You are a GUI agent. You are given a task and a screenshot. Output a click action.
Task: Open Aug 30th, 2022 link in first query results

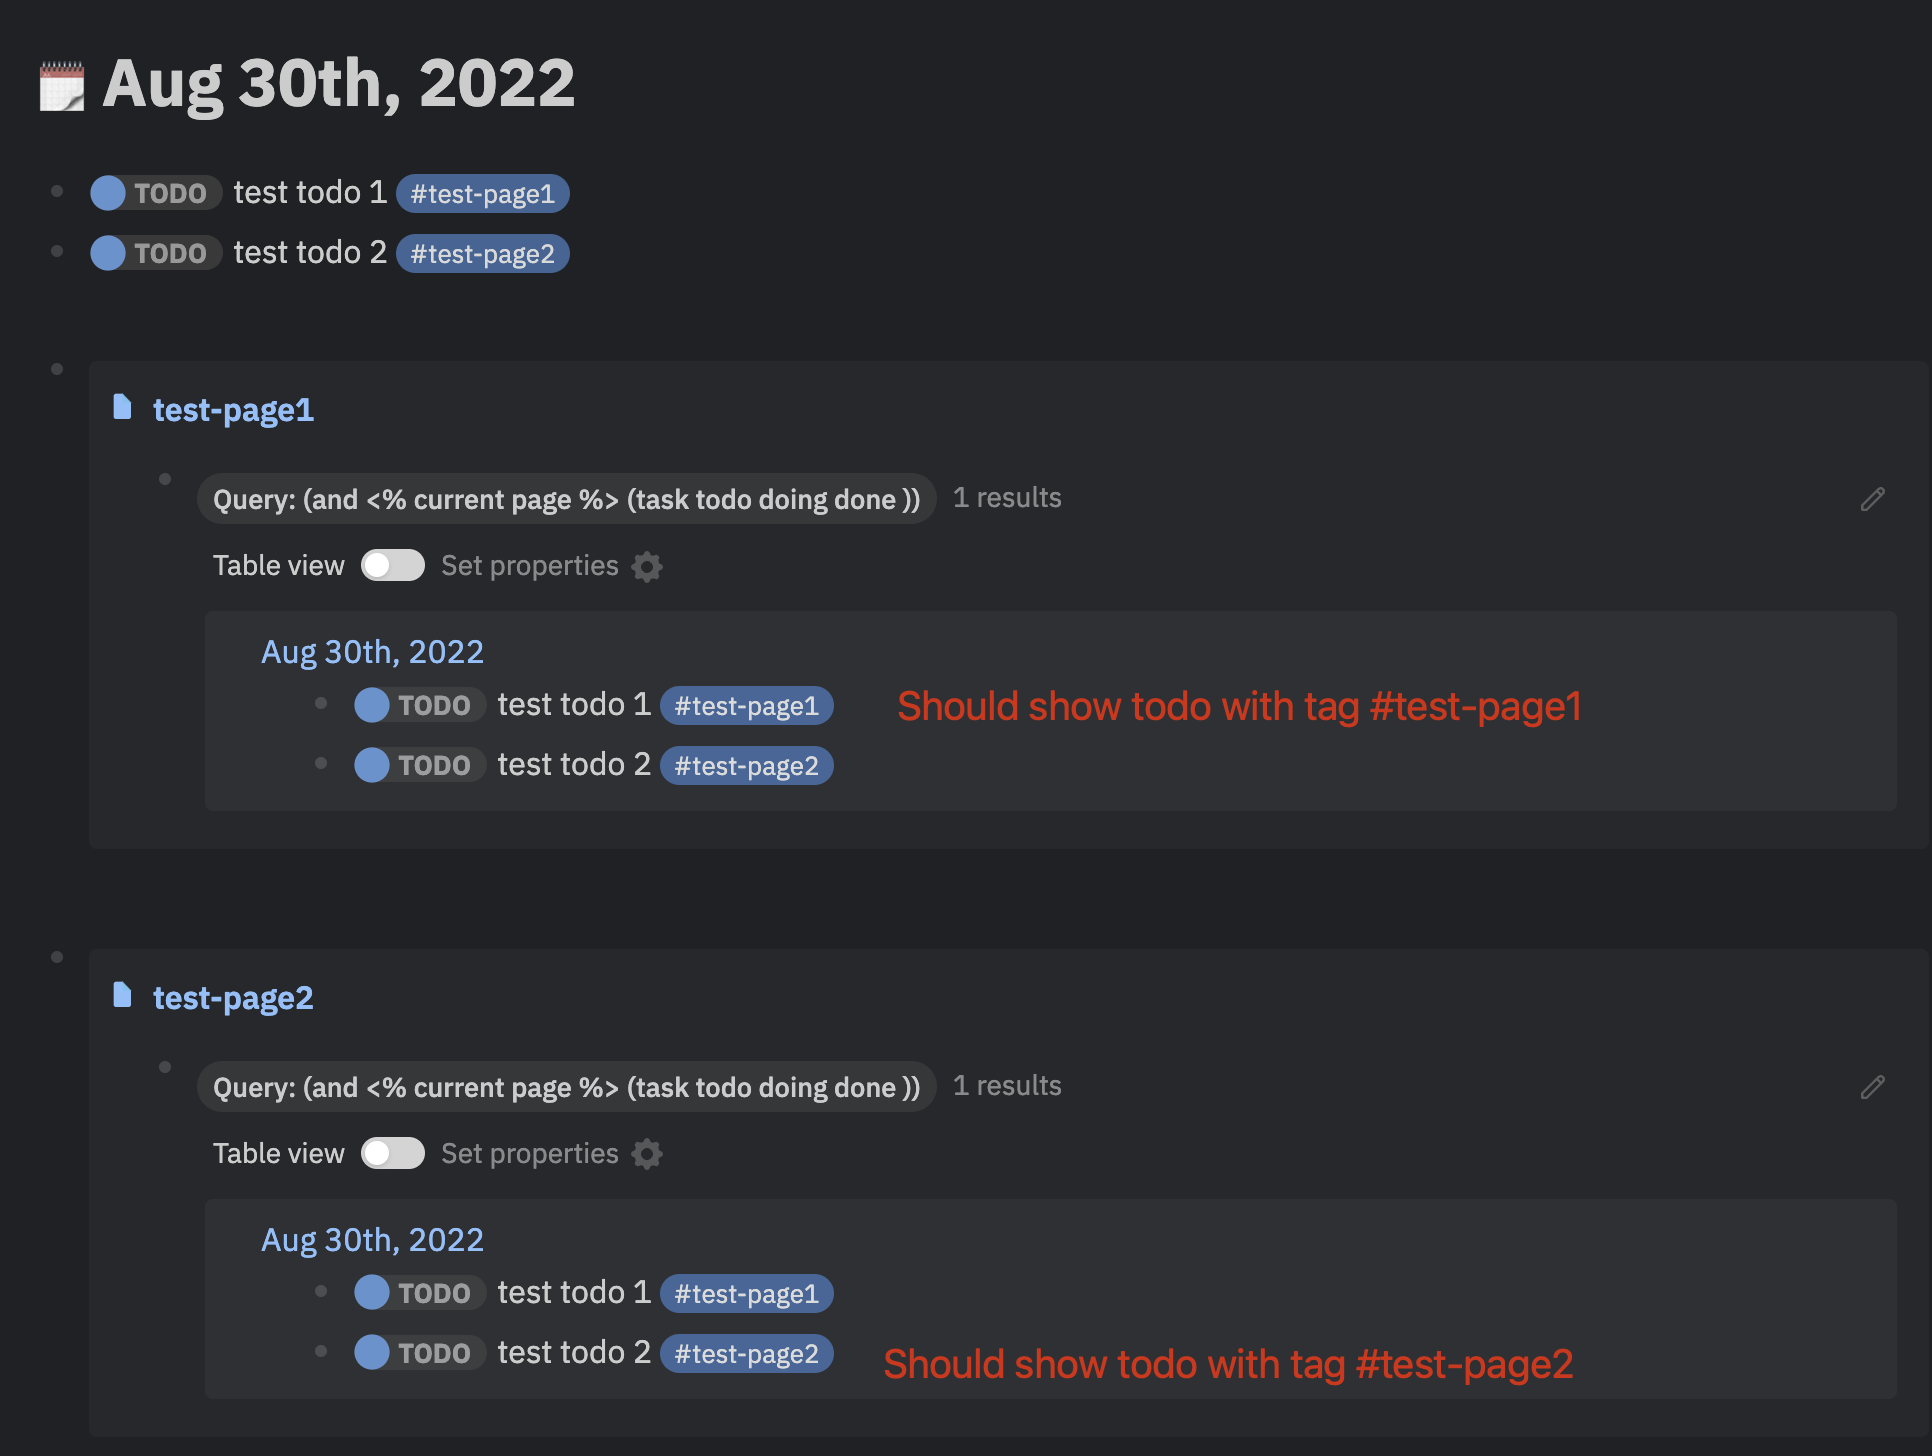[372, 651]
